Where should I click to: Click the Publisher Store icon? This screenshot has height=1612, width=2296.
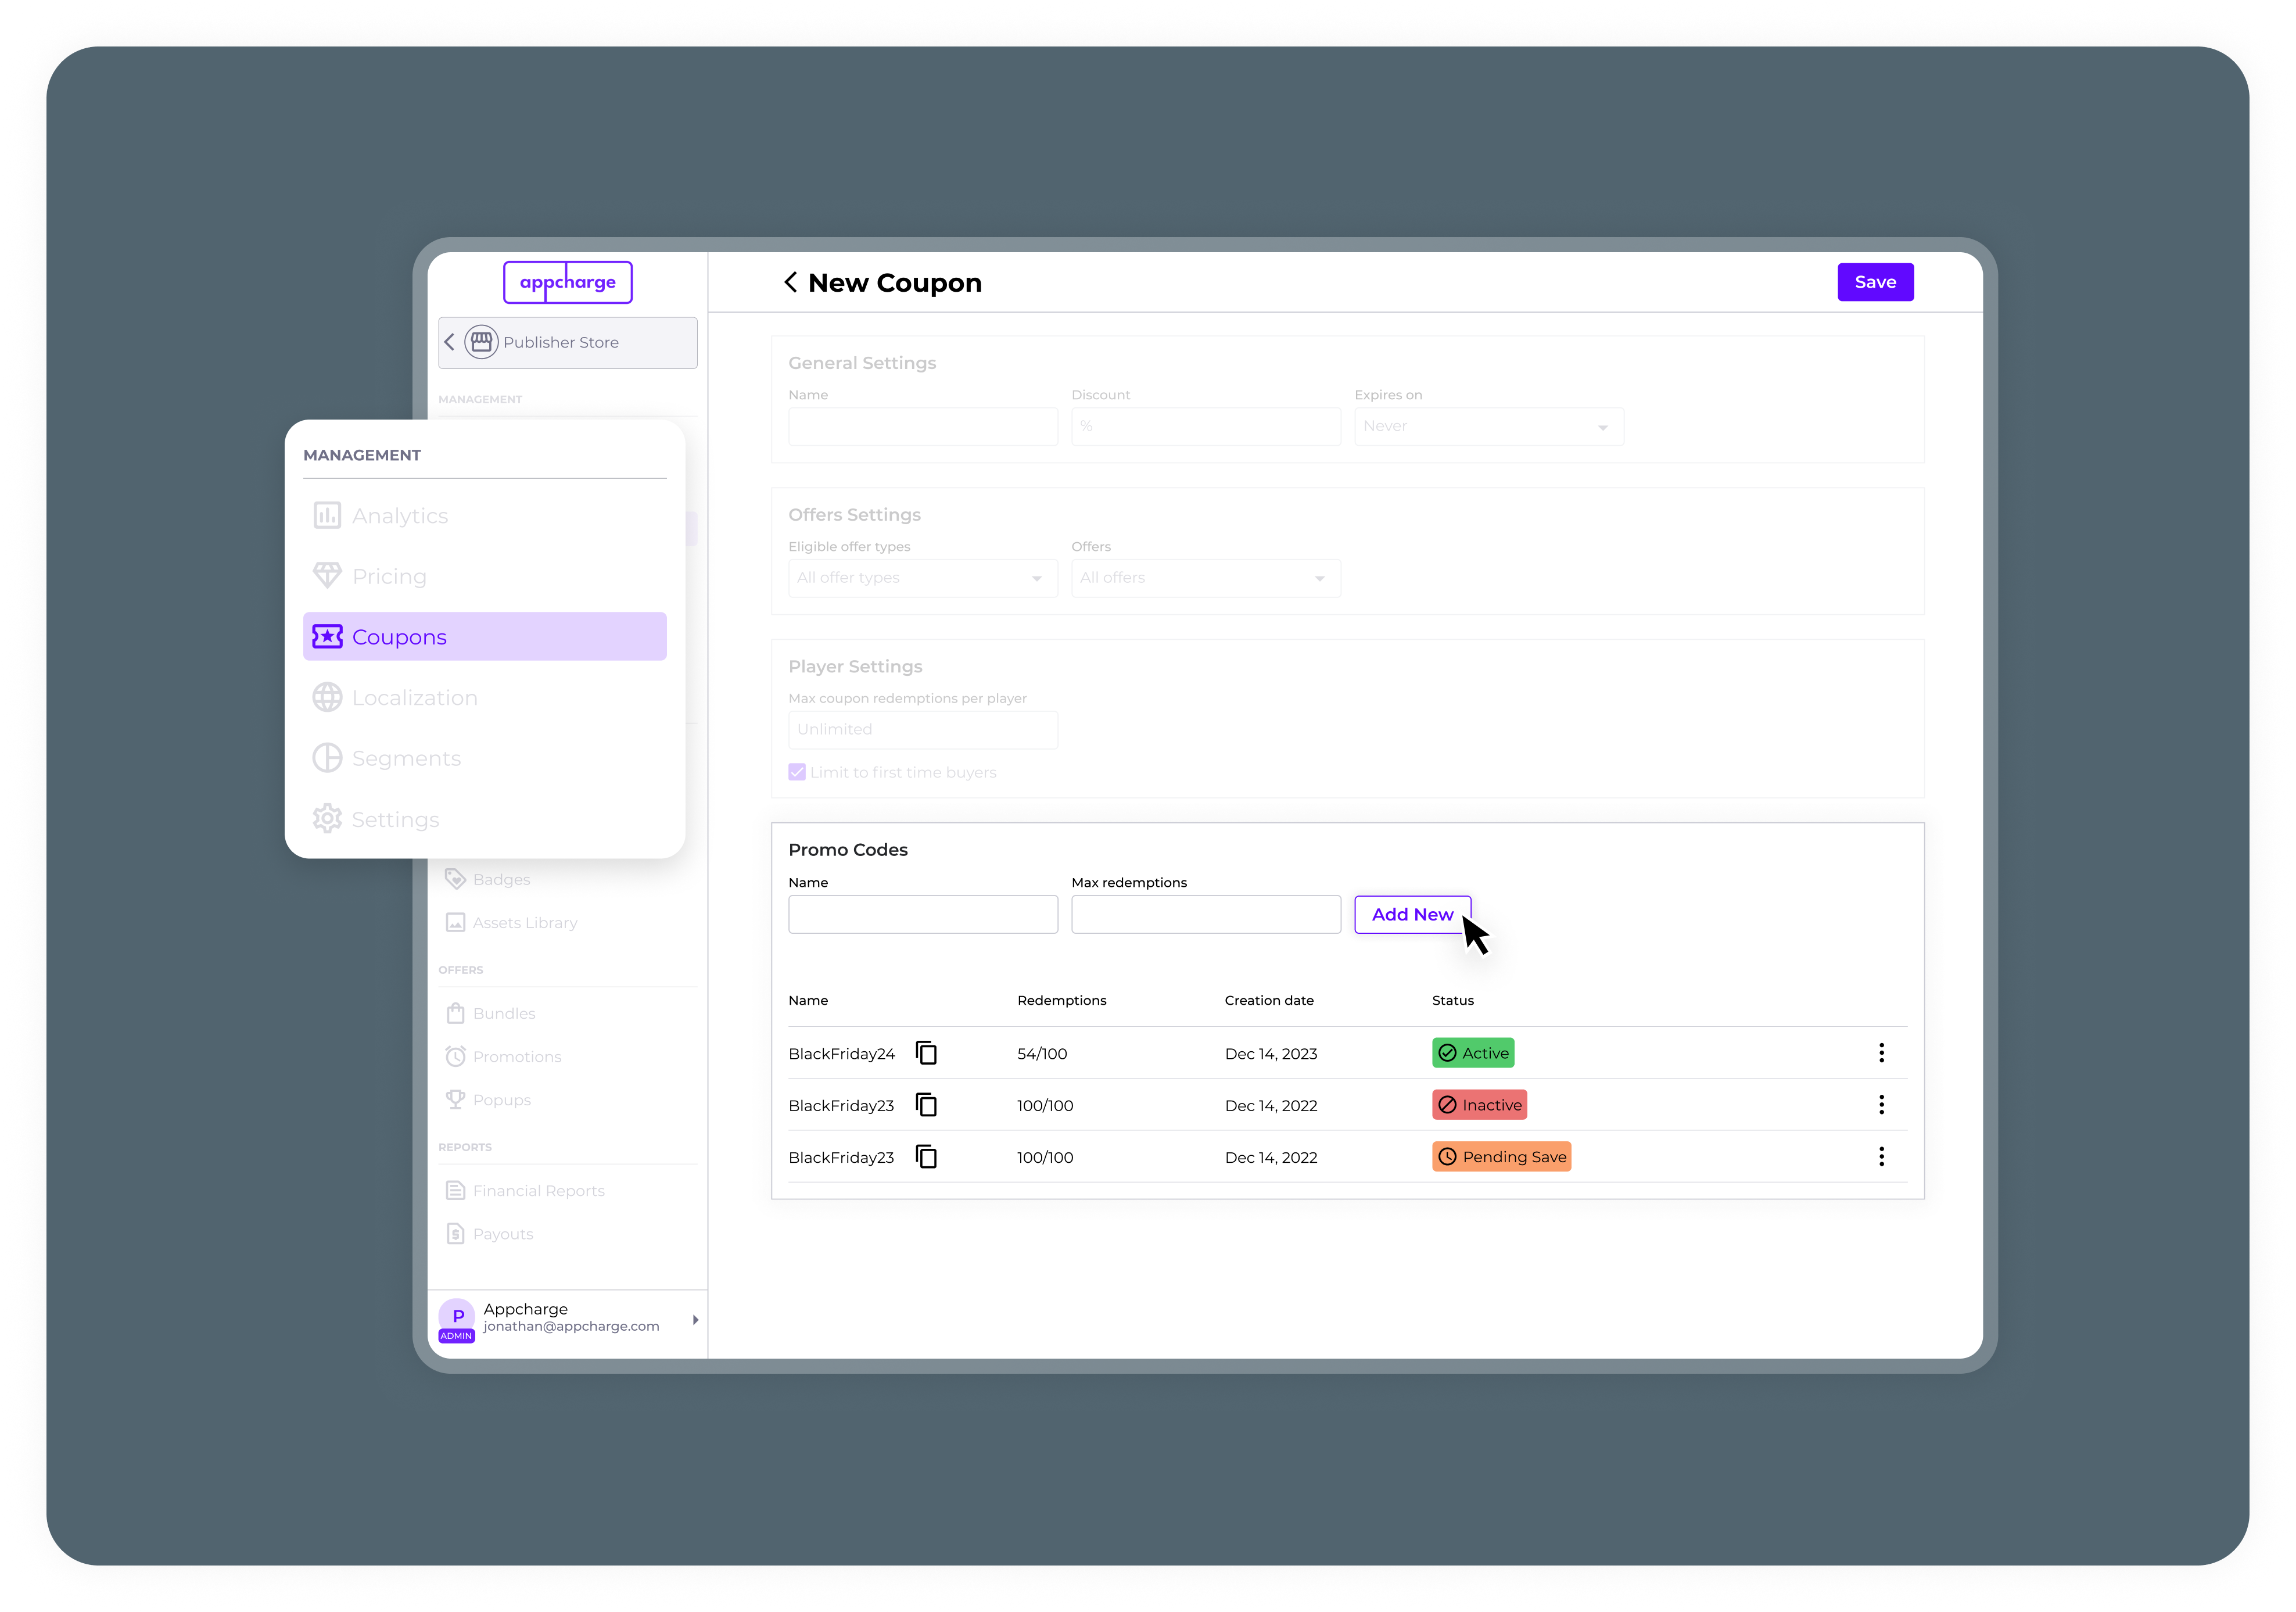(x=481, y=342)
